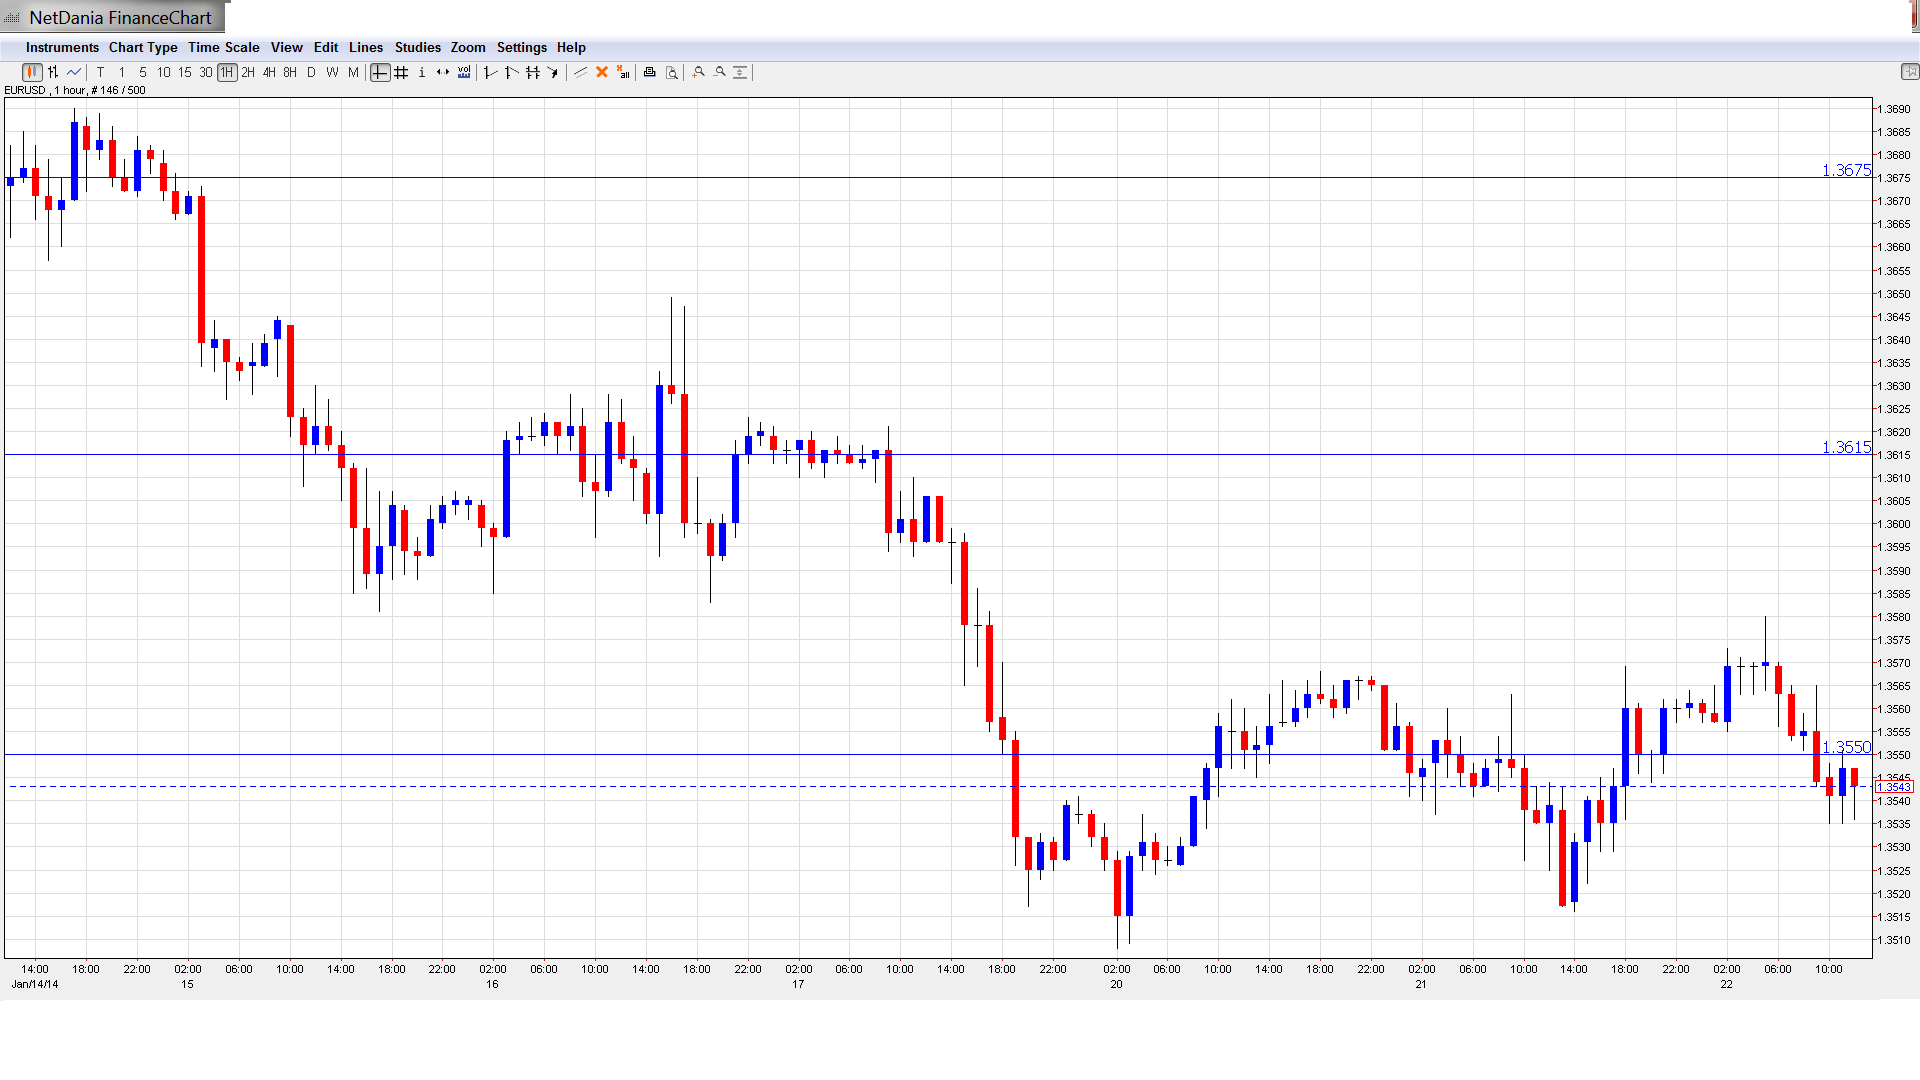Toggle the volume indicator icon
The image size is (1920, 1080).
tap(464, 72)
